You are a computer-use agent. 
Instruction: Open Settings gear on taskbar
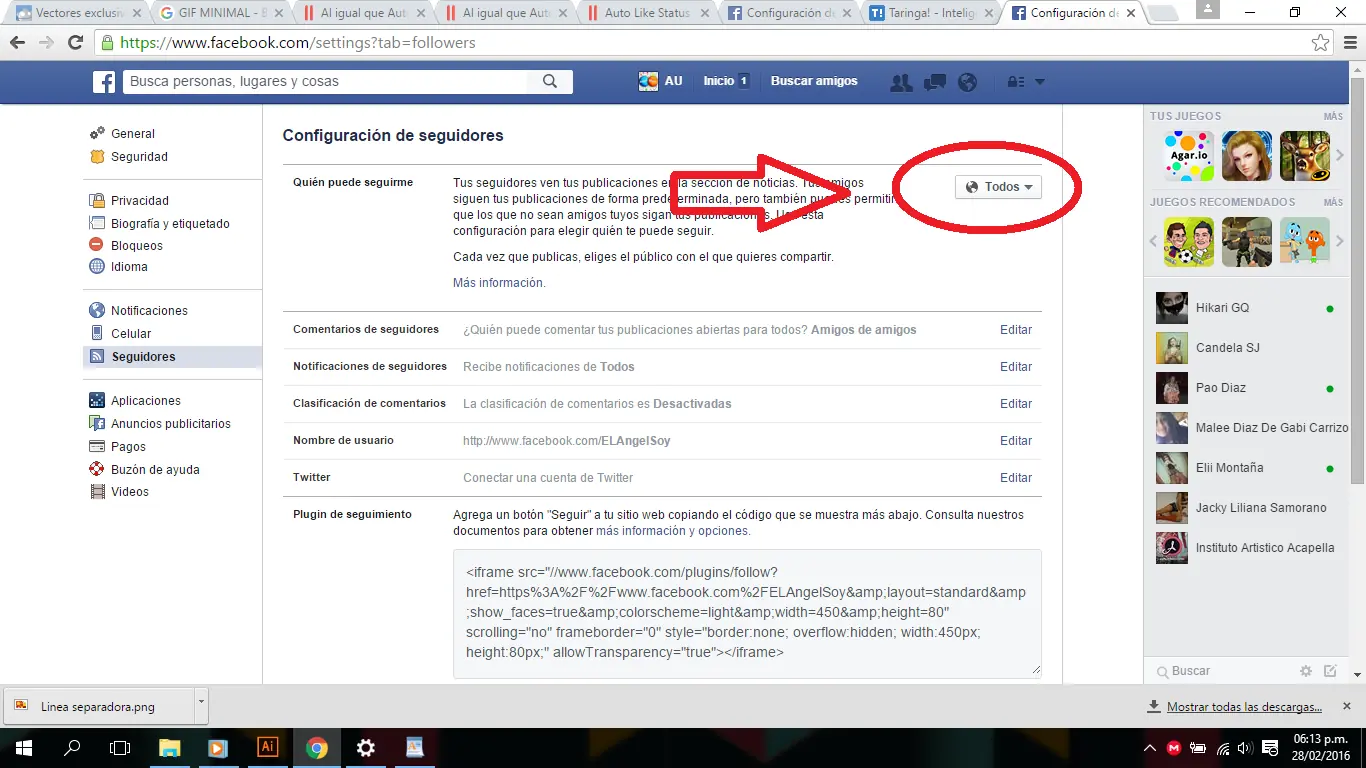pyautogui.click(x=366, y=747)
